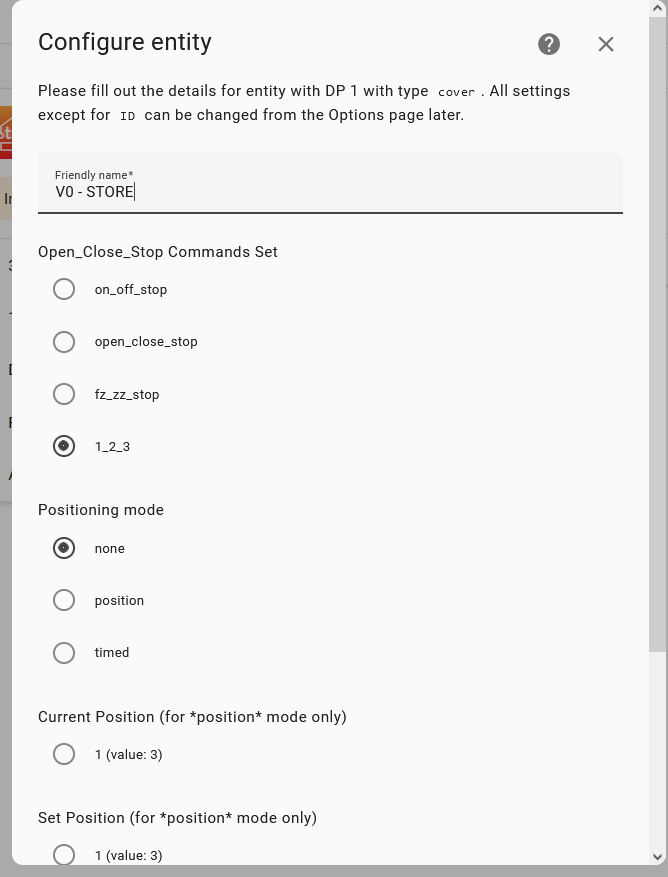Viewport: 668px width, 877px height.
Task: Pick the 1_2_3 commands radio option
Action: [x=64, y=446]
